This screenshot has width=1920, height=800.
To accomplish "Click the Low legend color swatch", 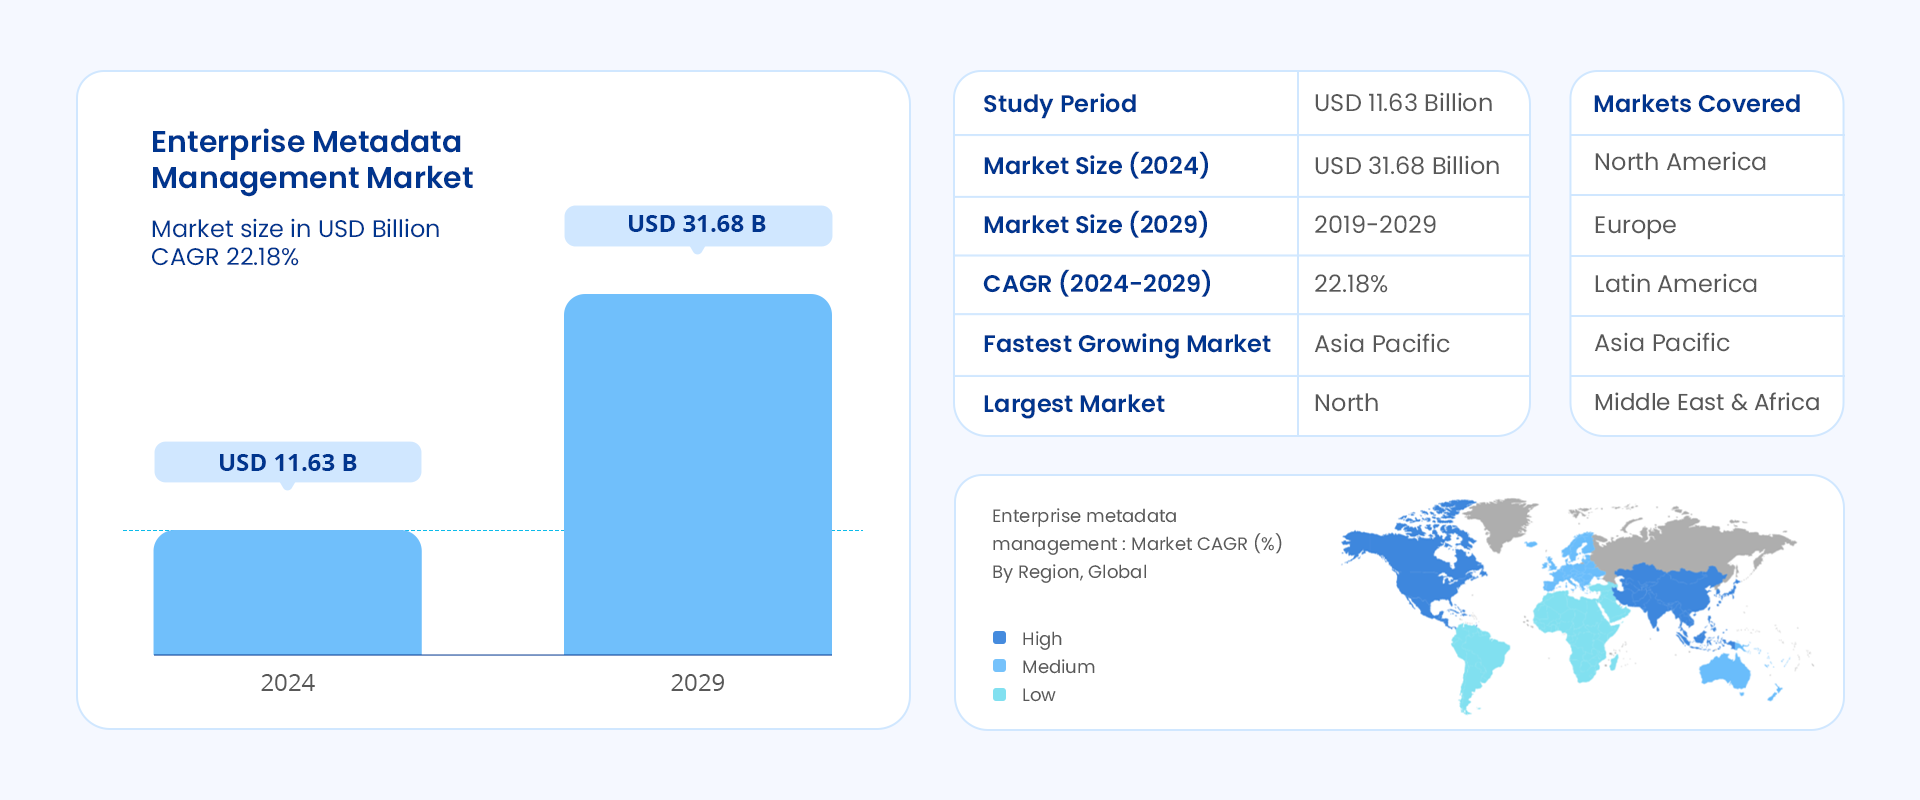I will coord(999,694).
